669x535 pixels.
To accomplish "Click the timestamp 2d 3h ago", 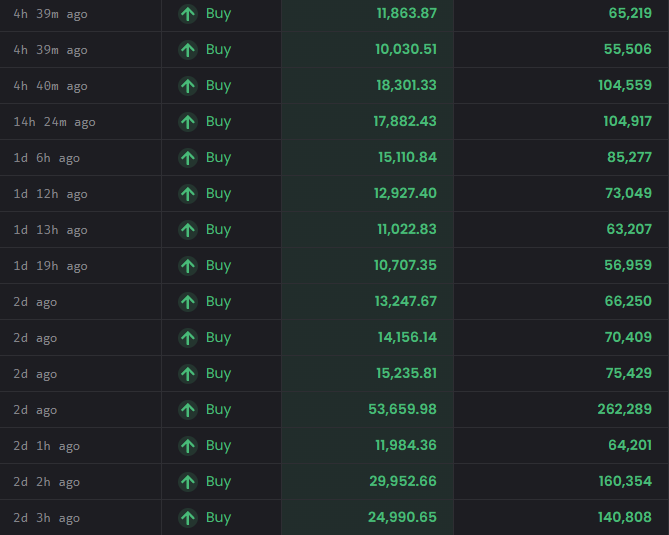I will [47, 518].
